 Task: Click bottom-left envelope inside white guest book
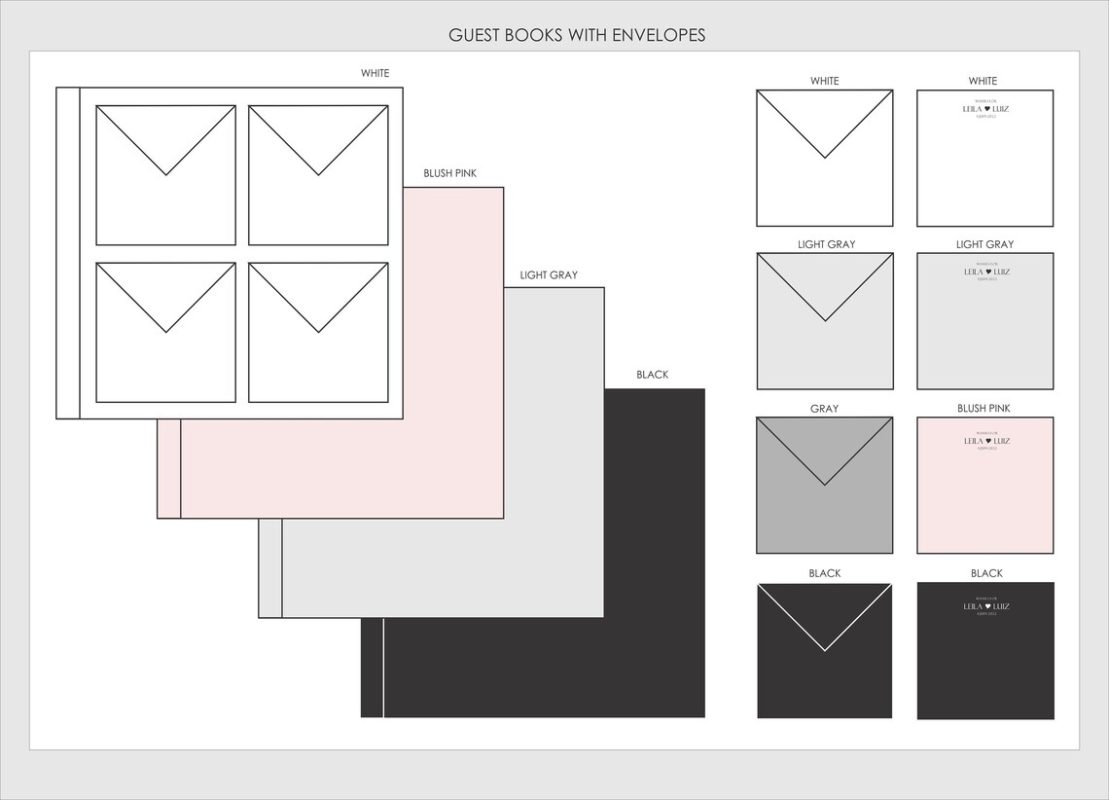coord(166,332)
